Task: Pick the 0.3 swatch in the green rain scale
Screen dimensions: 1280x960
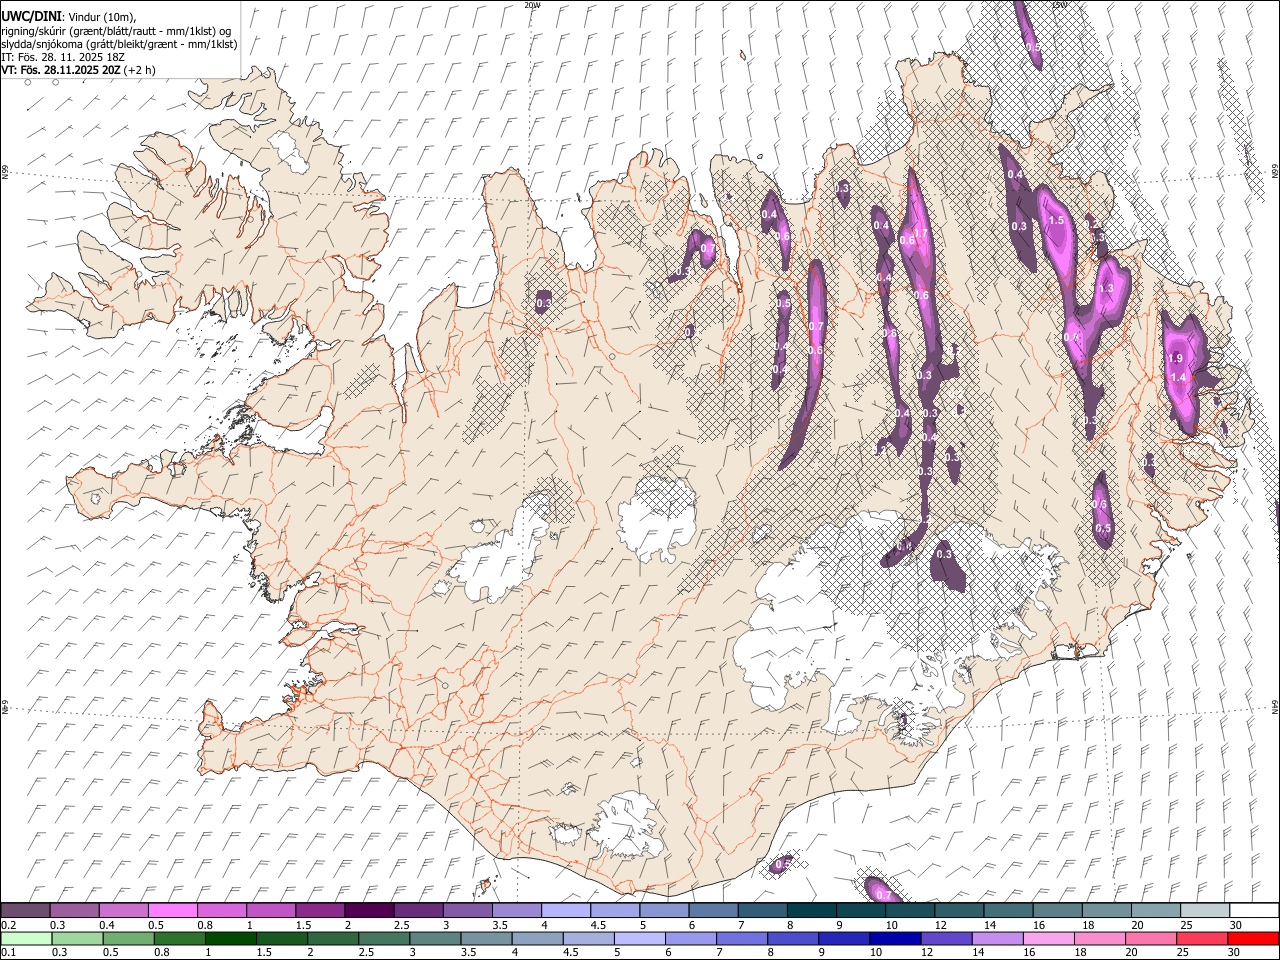Action: (x=77, y=938)
